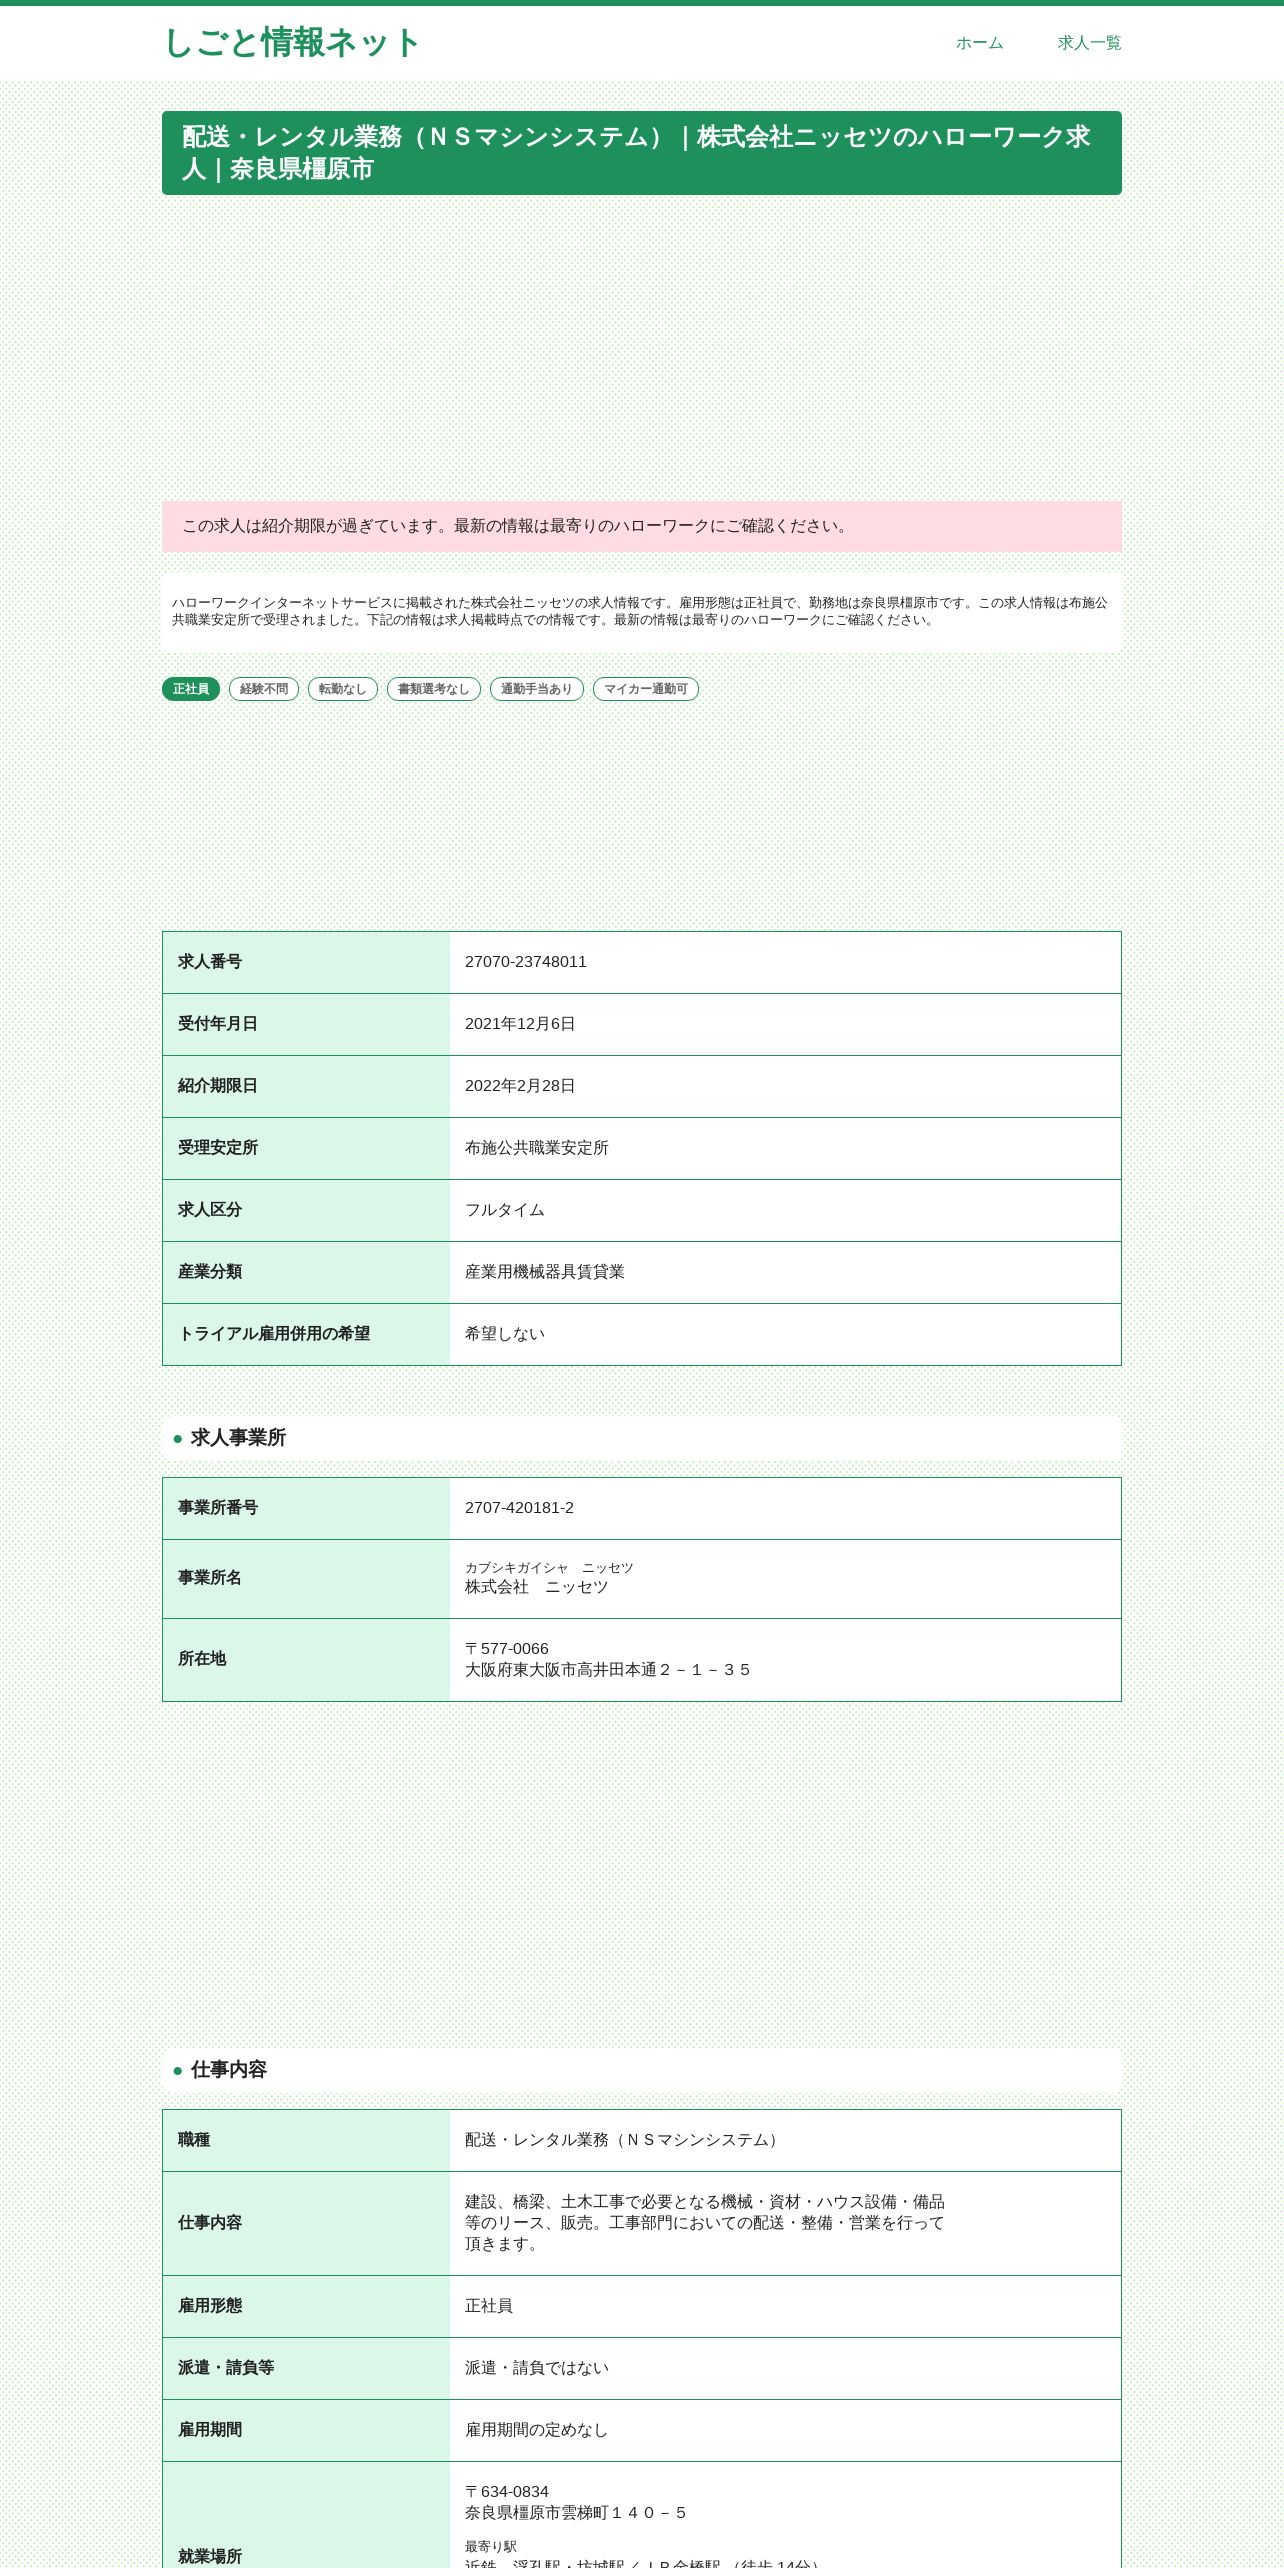
Task: Open the しごと情報ネット site logo
Action: point(291,43)
